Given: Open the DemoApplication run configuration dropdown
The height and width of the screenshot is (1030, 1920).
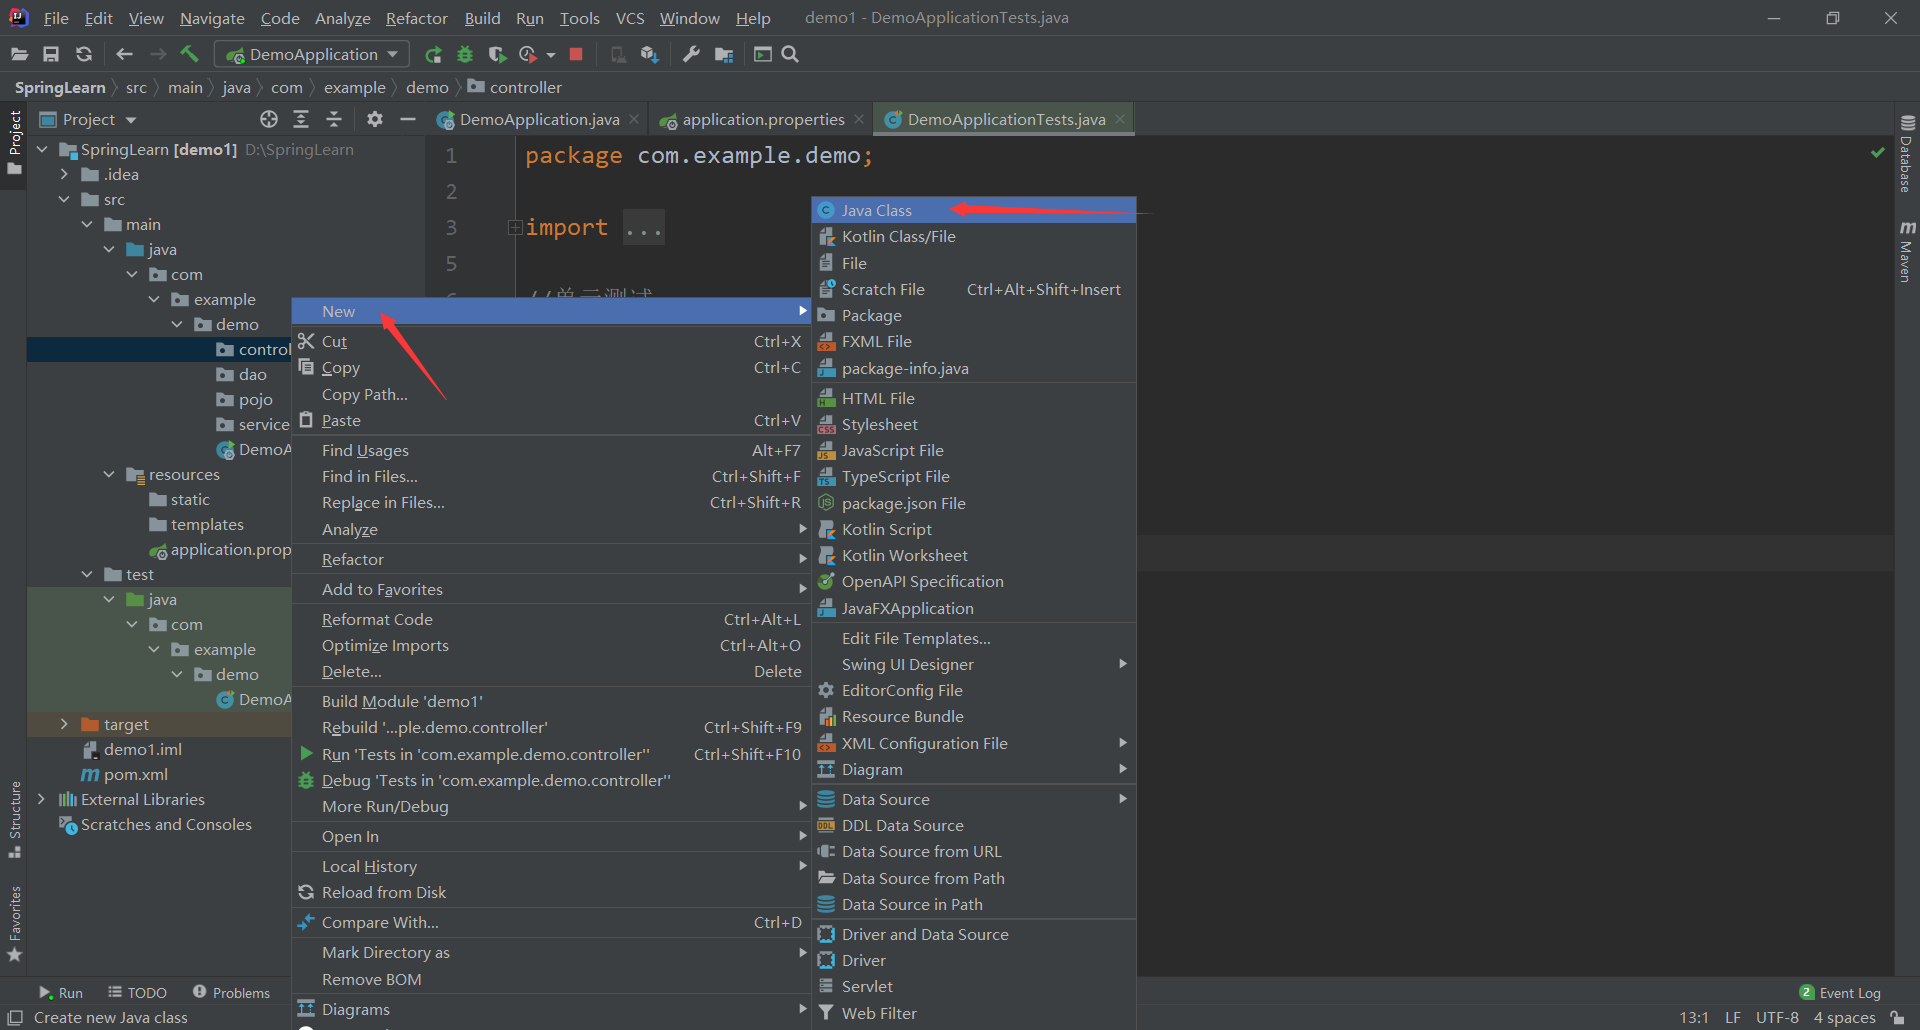Looking at the screenshot, I should [x=312, y=54].
